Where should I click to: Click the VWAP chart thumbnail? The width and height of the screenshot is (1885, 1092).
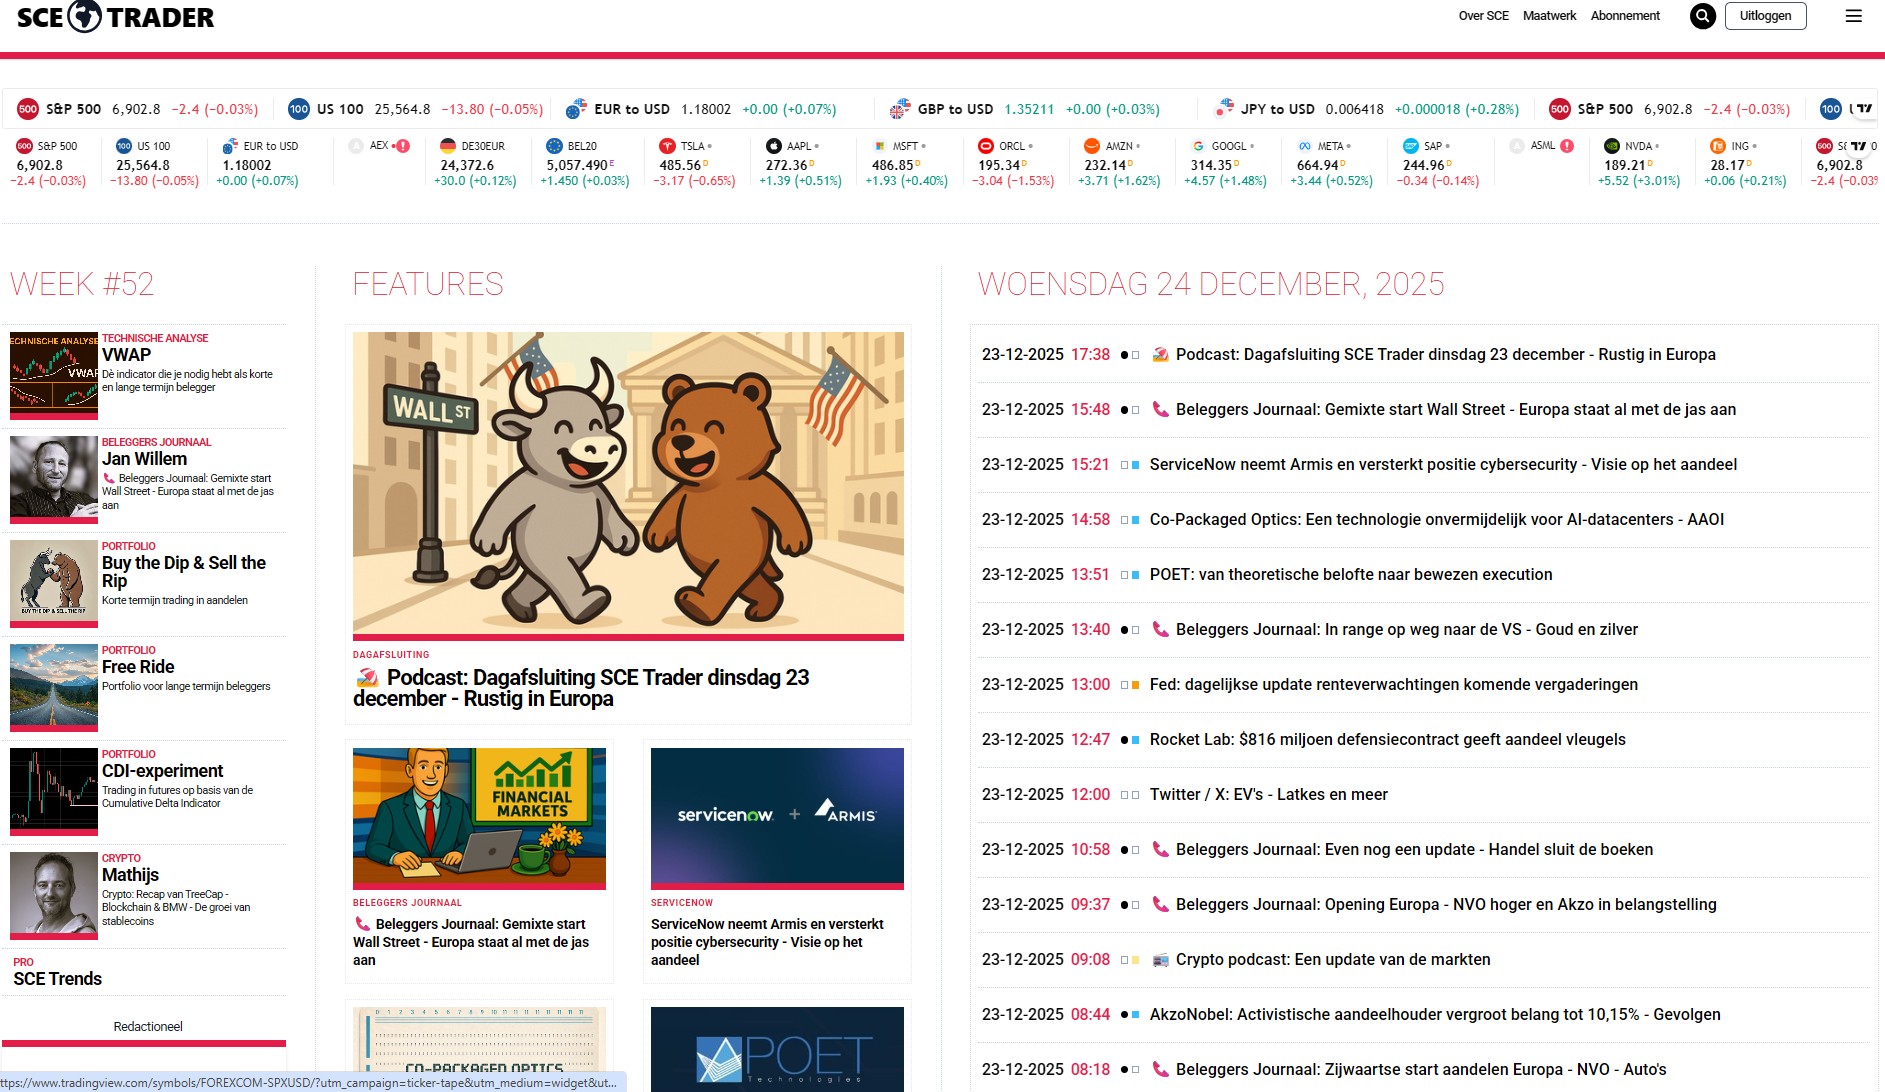(54, 374)
